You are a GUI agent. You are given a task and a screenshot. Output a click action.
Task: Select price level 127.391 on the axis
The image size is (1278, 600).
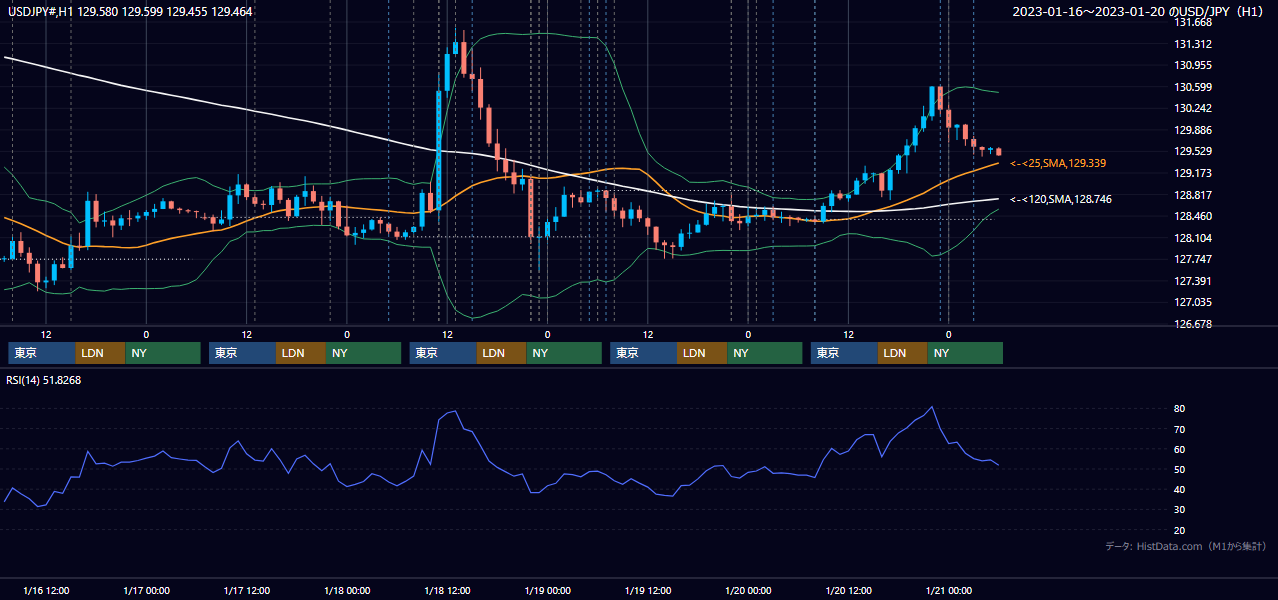[1193, 281]
